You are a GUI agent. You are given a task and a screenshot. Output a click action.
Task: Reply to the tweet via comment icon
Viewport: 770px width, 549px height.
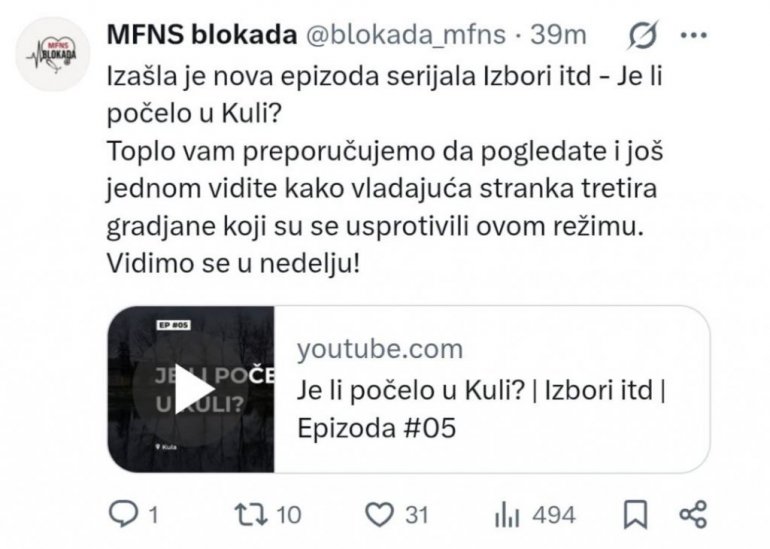(x=123, y=514)
